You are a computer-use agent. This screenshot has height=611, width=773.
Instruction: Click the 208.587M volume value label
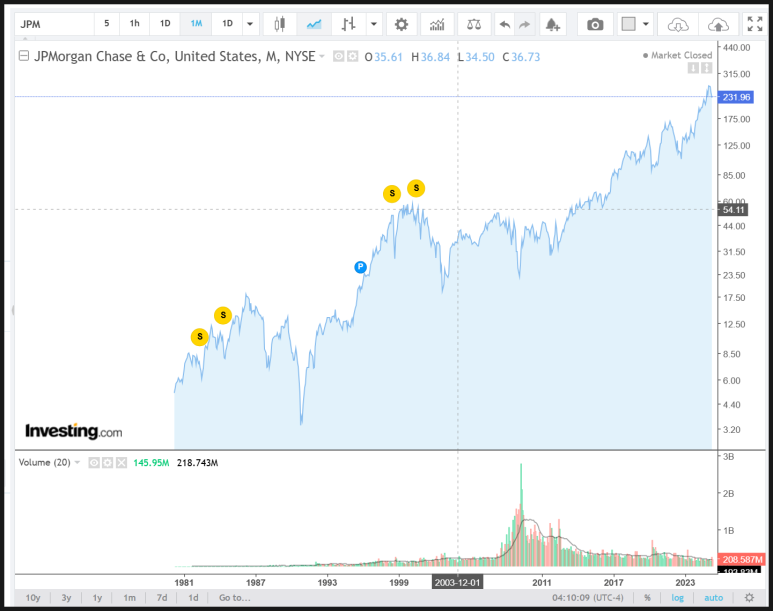pos(742,560)
